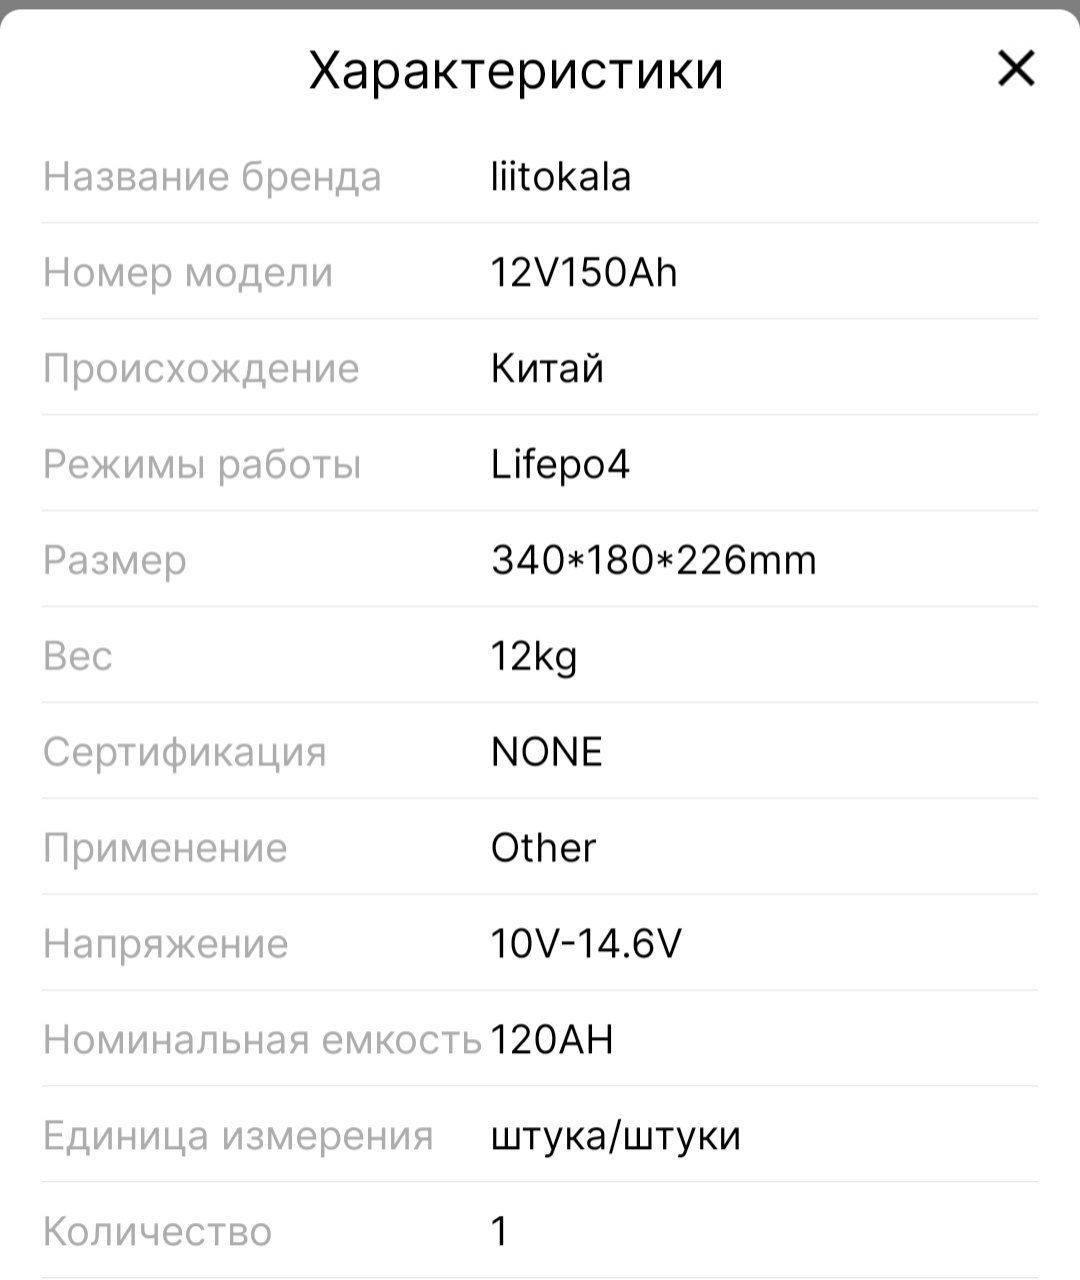This screenshot has width=1080, height=1280.
Task: Select the capacity value 120AH
Action: [x=552, y=1040]
